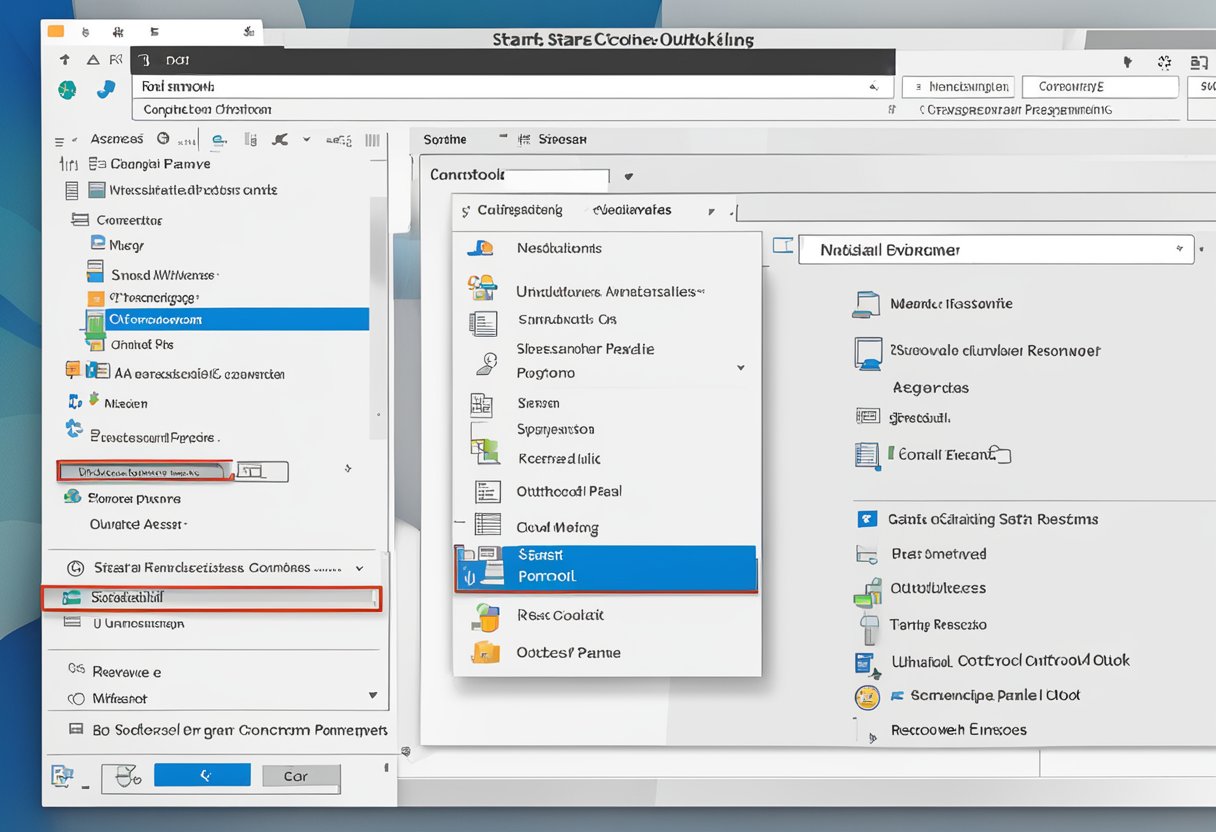The width and height of the screenshot is (1216, 832).
Task: Toggle the blue checkbox beside Gaintc ofcatiaiting
Action: [x=867, y=519]
